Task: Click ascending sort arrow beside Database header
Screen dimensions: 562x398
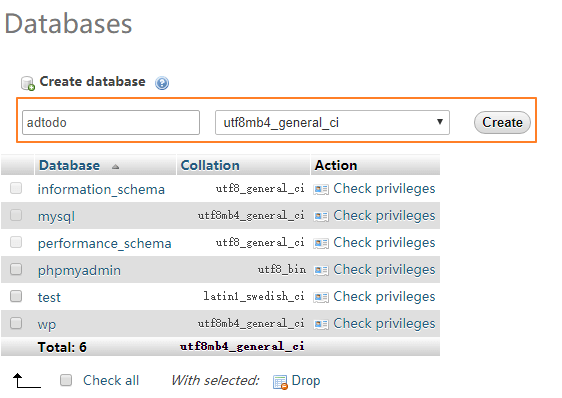Action: (x=115, y=166)
